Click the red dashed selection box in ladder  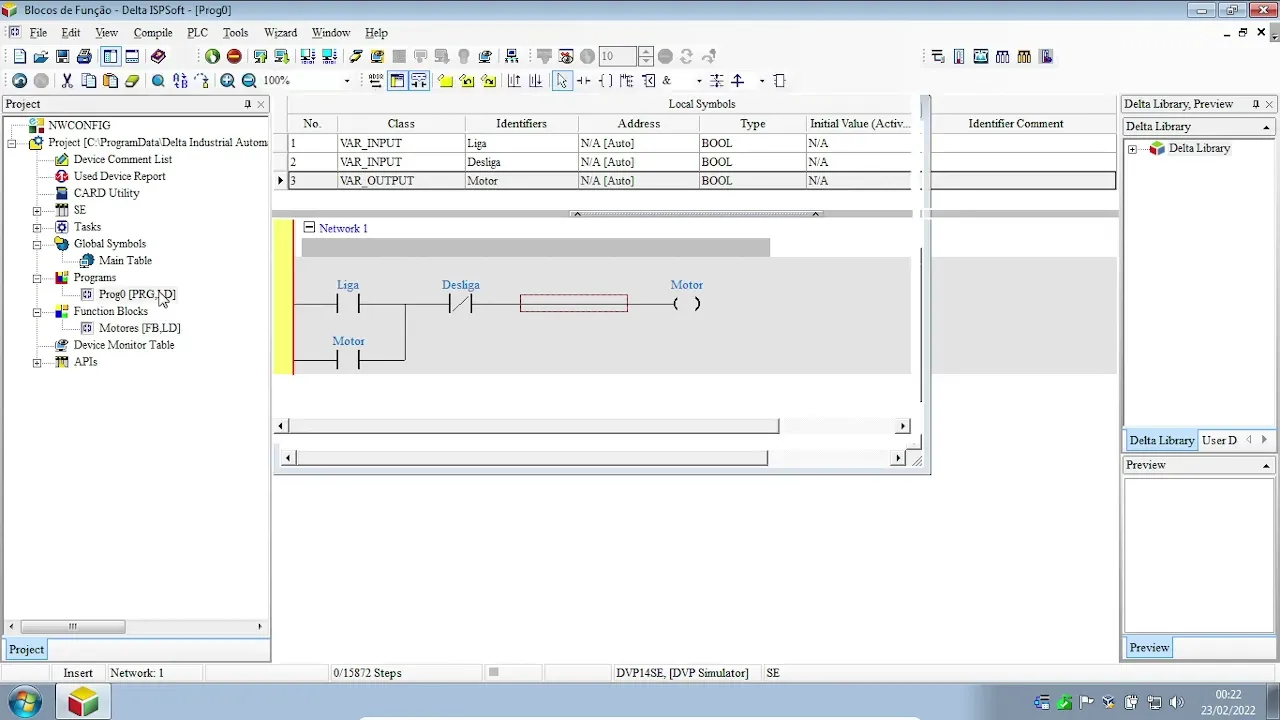click(x=574, y=303)
